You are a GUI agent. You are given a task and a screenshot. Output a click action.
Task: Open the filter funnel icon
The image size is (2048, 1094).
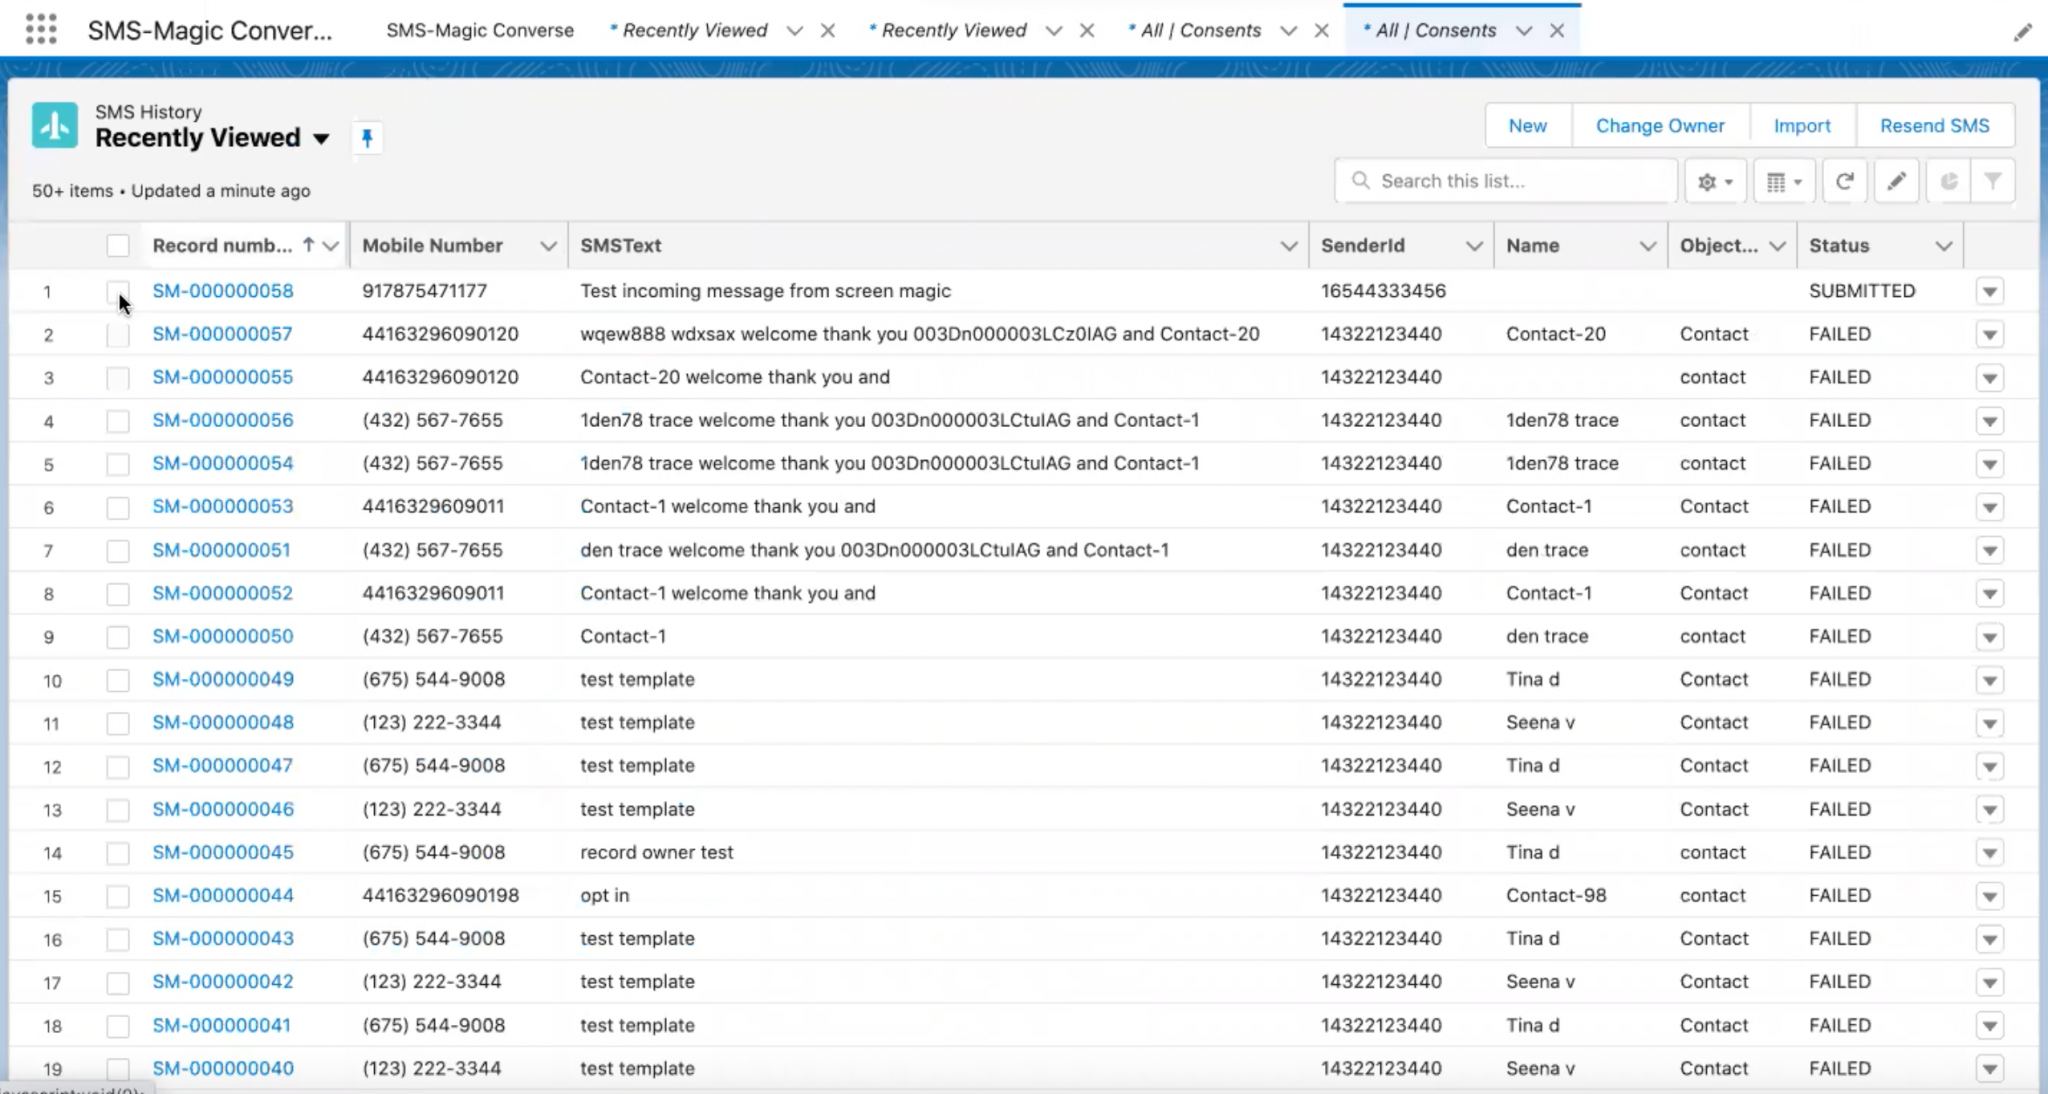[1993, 181]
